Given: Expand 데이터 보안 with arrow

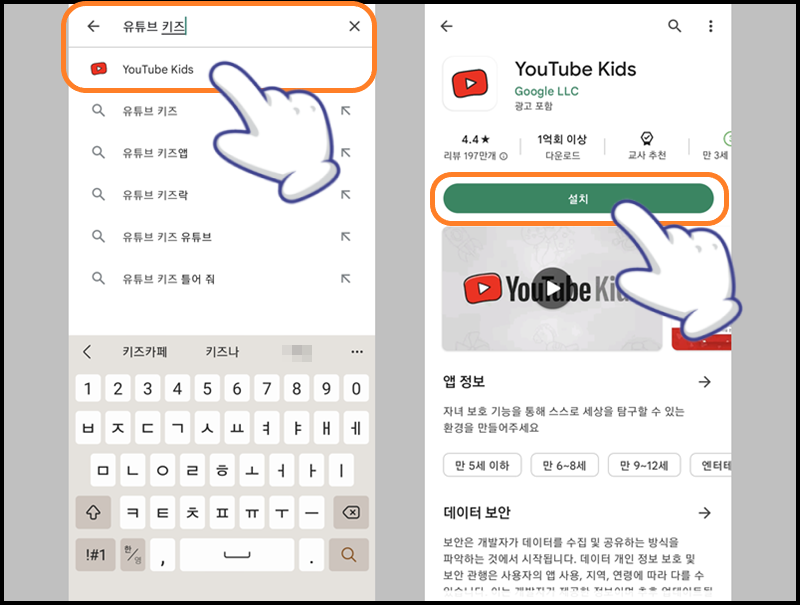Looking at the screenshot, I should tap(705, 513).
